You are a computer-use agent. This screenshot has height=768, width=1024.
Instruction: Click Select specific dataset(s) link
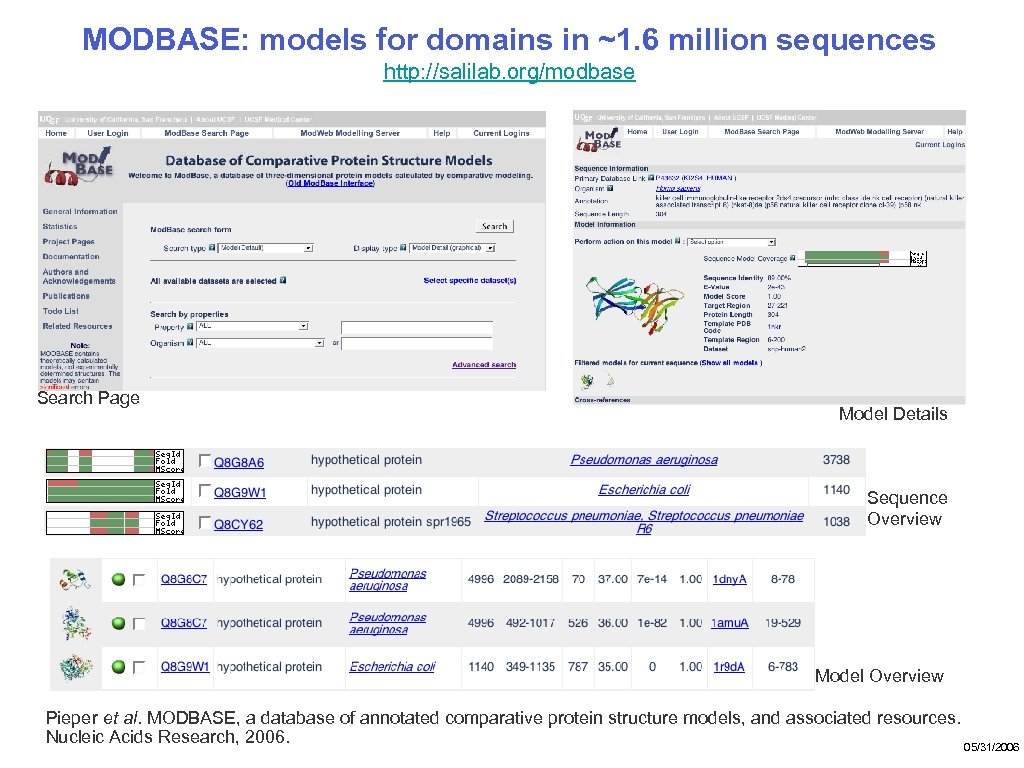(470, 280)
